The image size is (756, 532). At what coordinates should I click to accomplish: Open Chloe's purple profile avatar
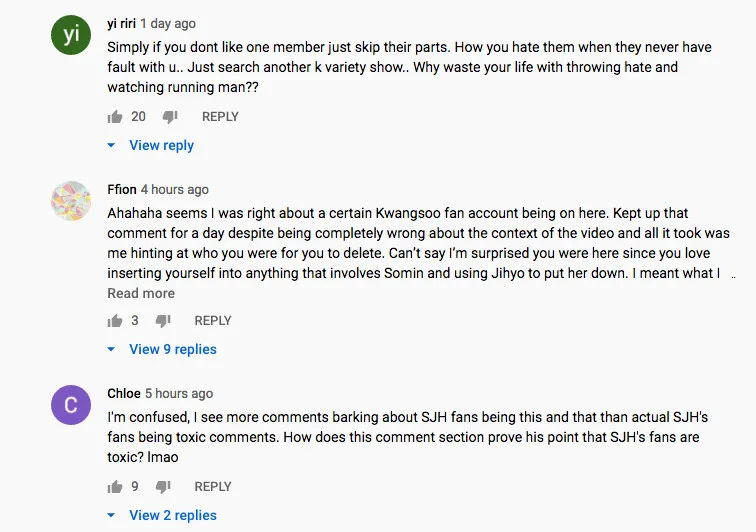71,405
